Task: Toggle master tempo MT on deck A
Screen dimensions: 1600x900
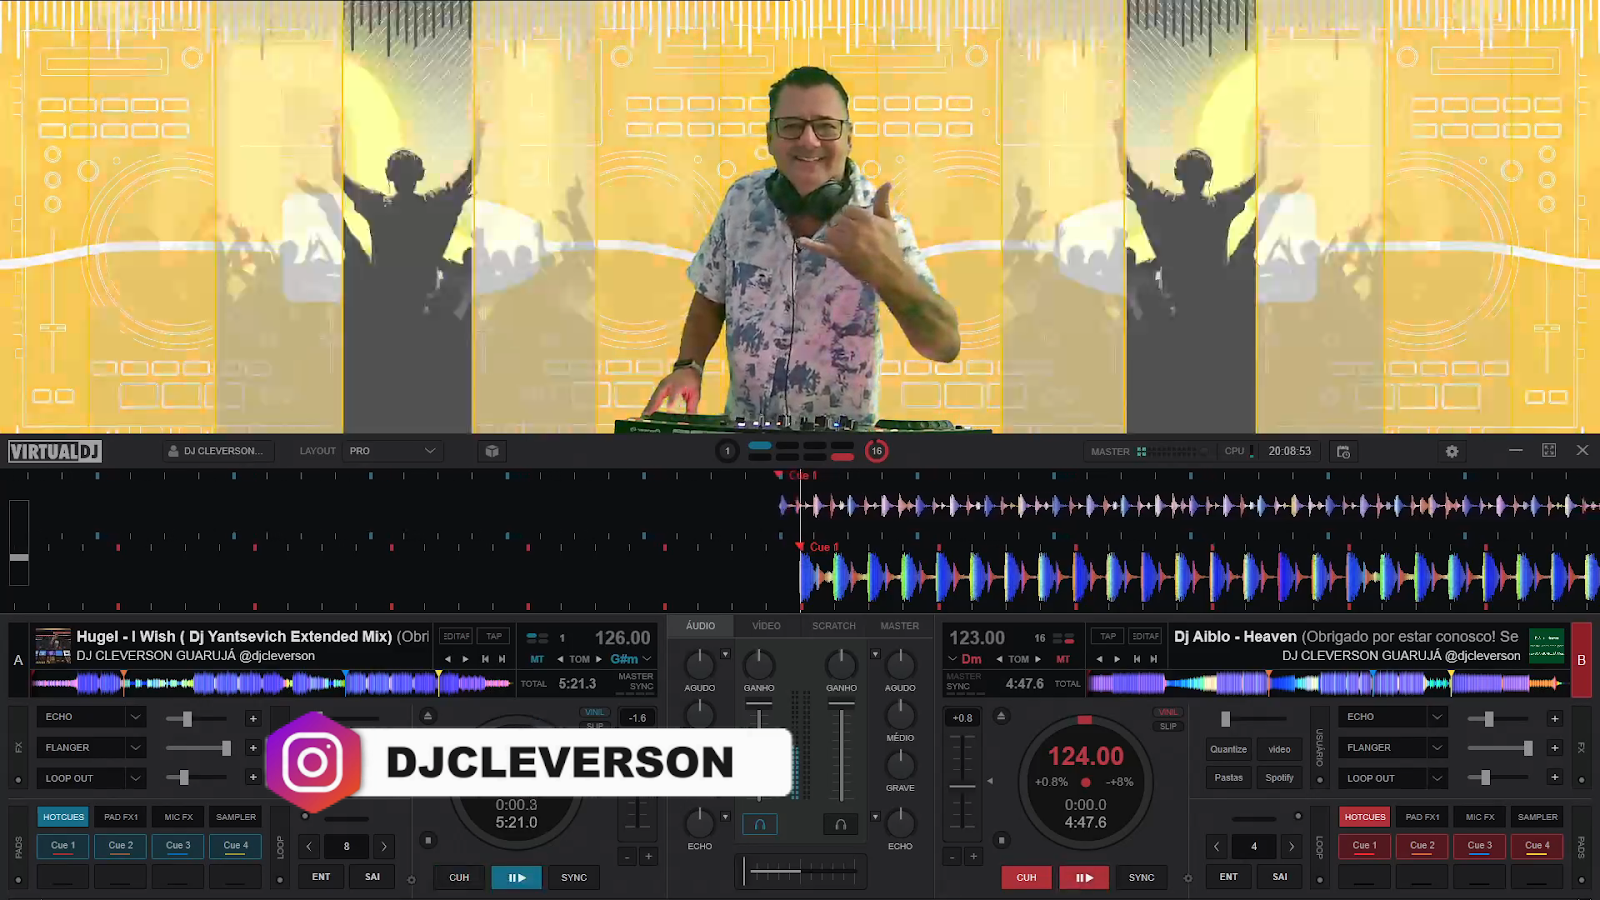Action: (x=537, y=659)
